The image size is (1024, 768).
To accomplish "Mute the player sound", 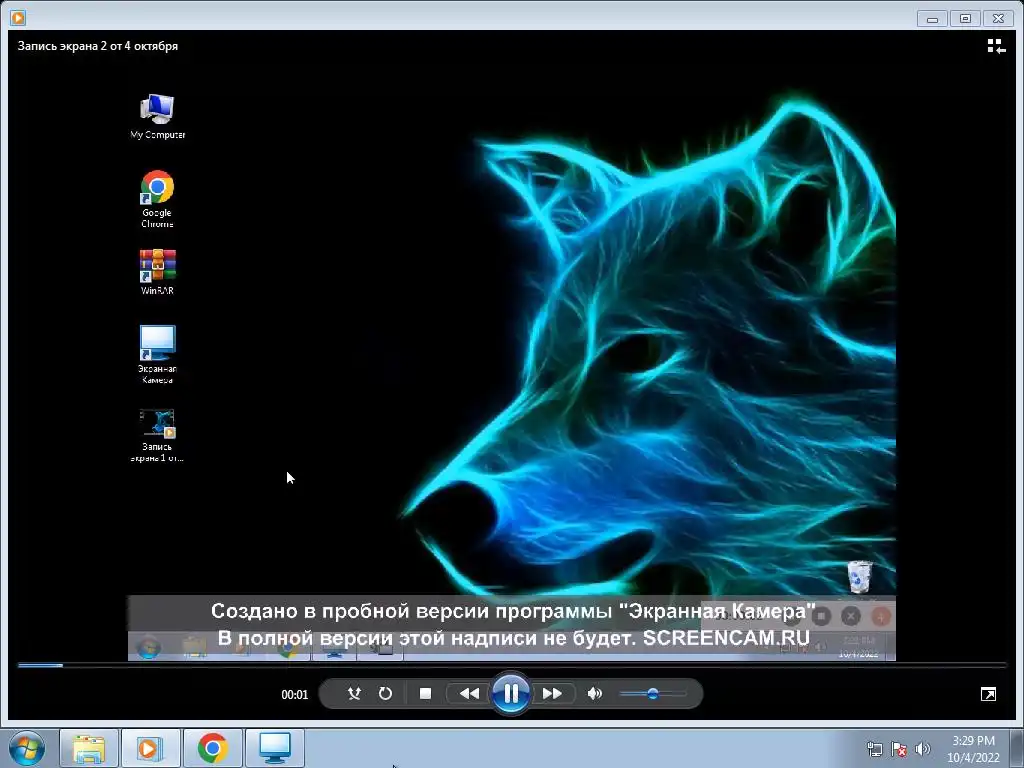I will coord(594,693).
